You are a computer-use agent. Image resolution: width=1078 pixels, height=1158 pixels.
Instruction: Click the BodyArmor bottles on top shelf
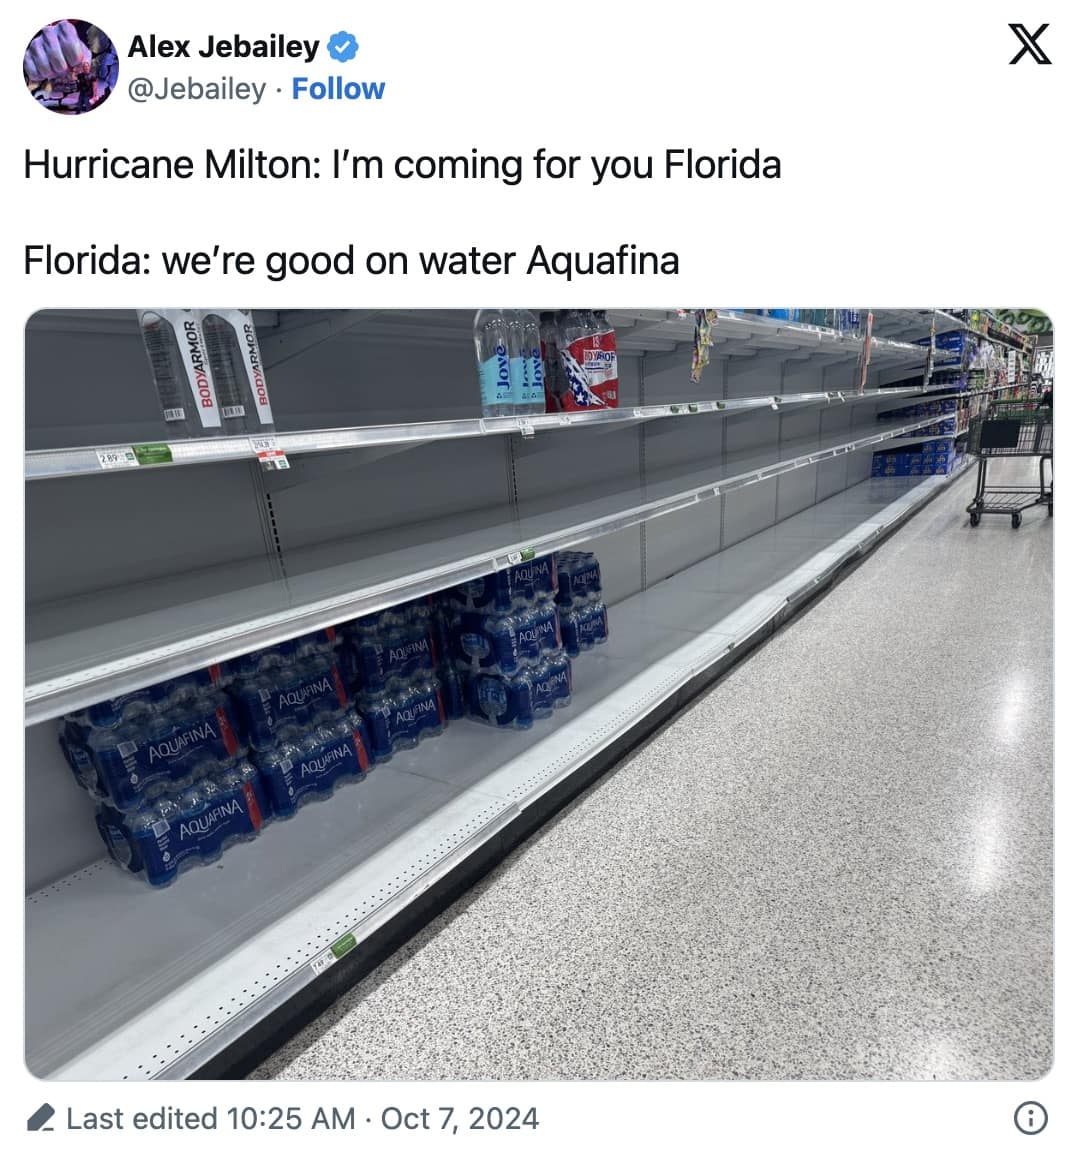click(x=206, y=370)
